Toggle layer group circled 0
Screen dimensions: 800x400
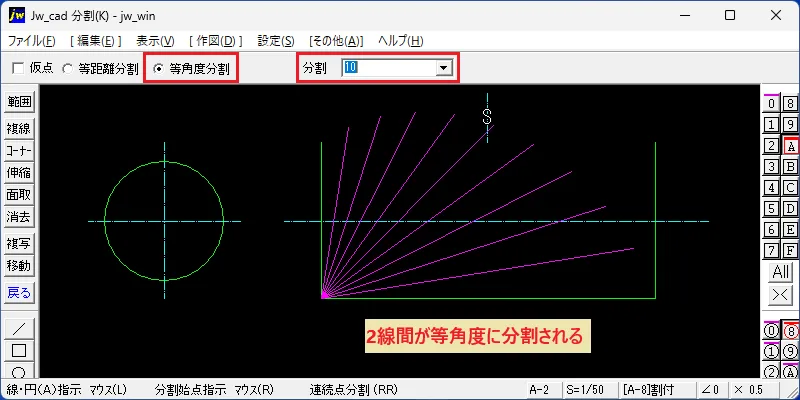click(771, 331)
